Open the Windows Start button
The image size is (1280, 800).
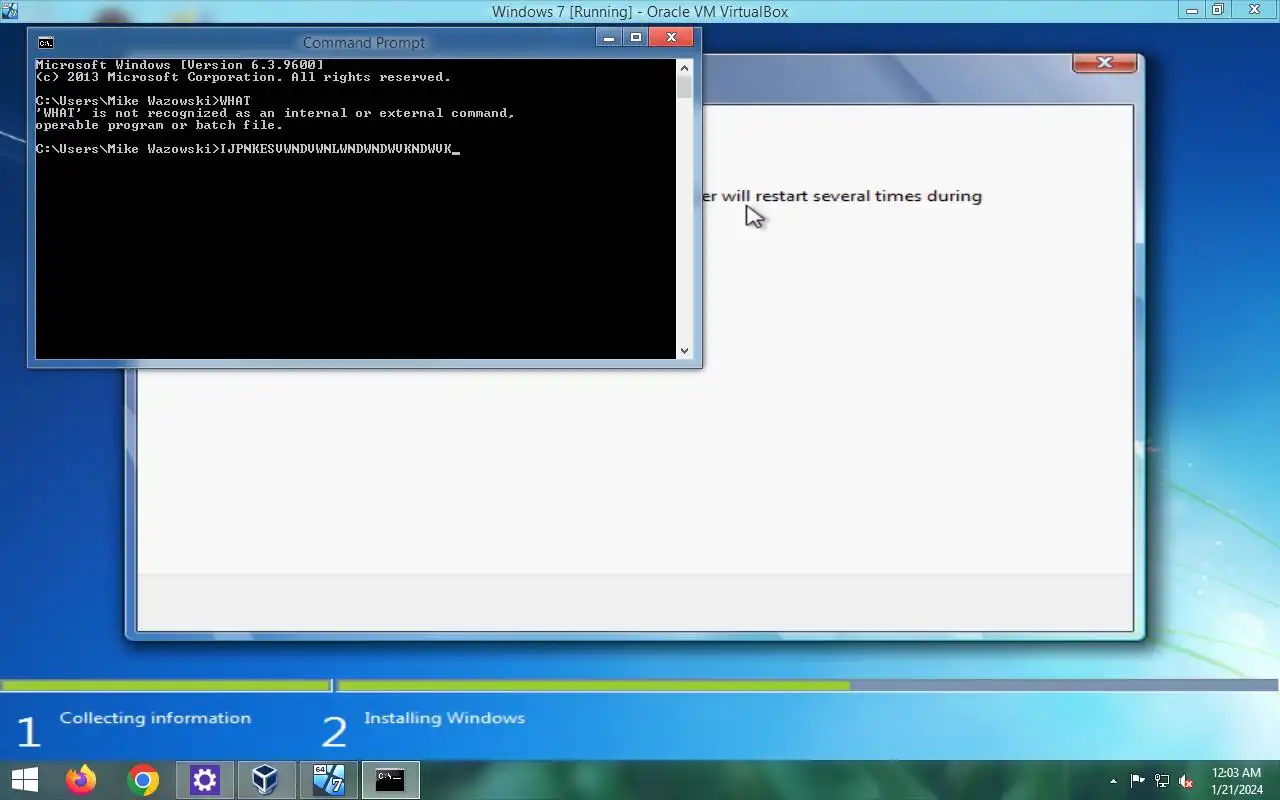pyautogui.click(x=25, y=780)
